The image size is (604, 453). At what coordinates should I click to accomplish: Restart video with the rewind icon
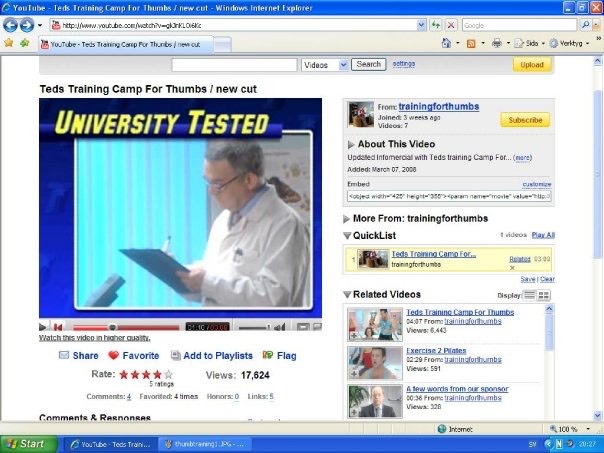pos(58,327)
